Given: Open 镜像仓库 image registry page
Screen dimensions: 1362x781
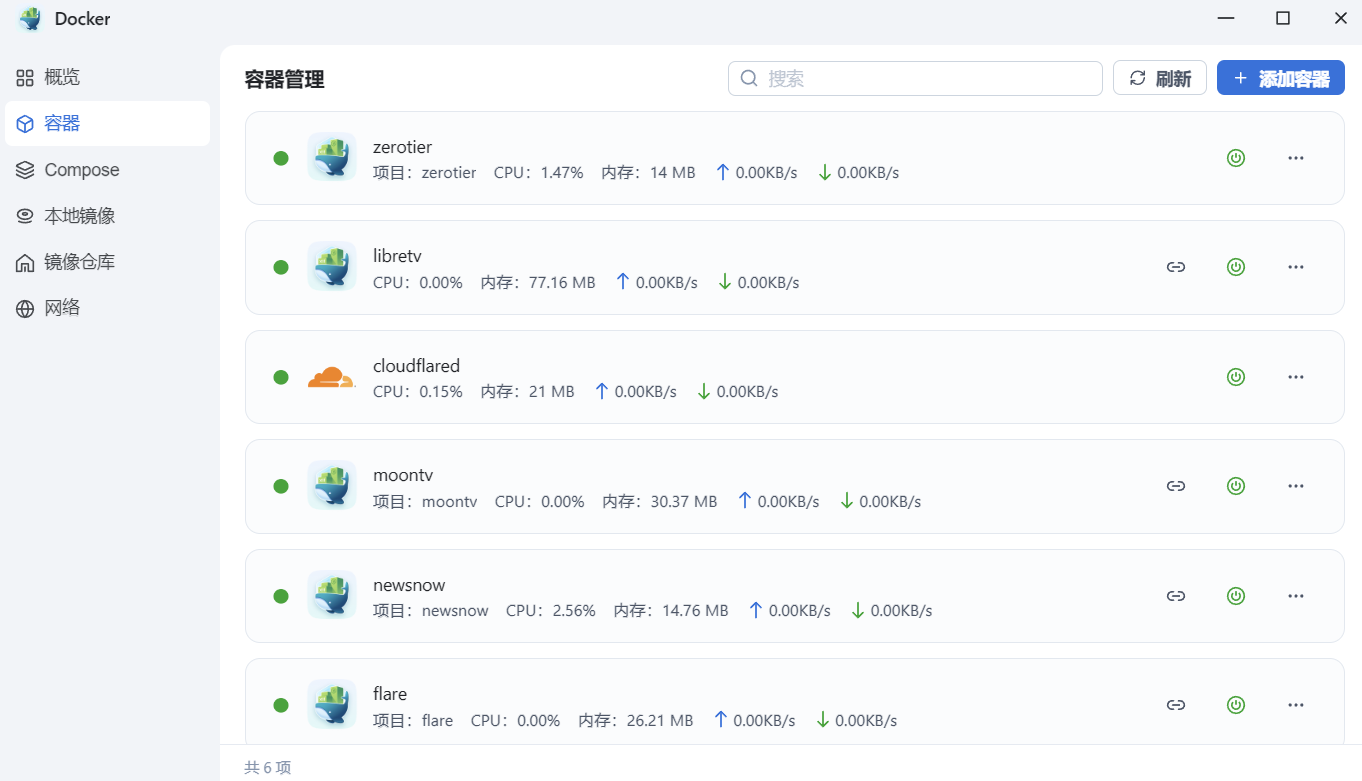Looking at the screenshot, I should coord(107,262).
